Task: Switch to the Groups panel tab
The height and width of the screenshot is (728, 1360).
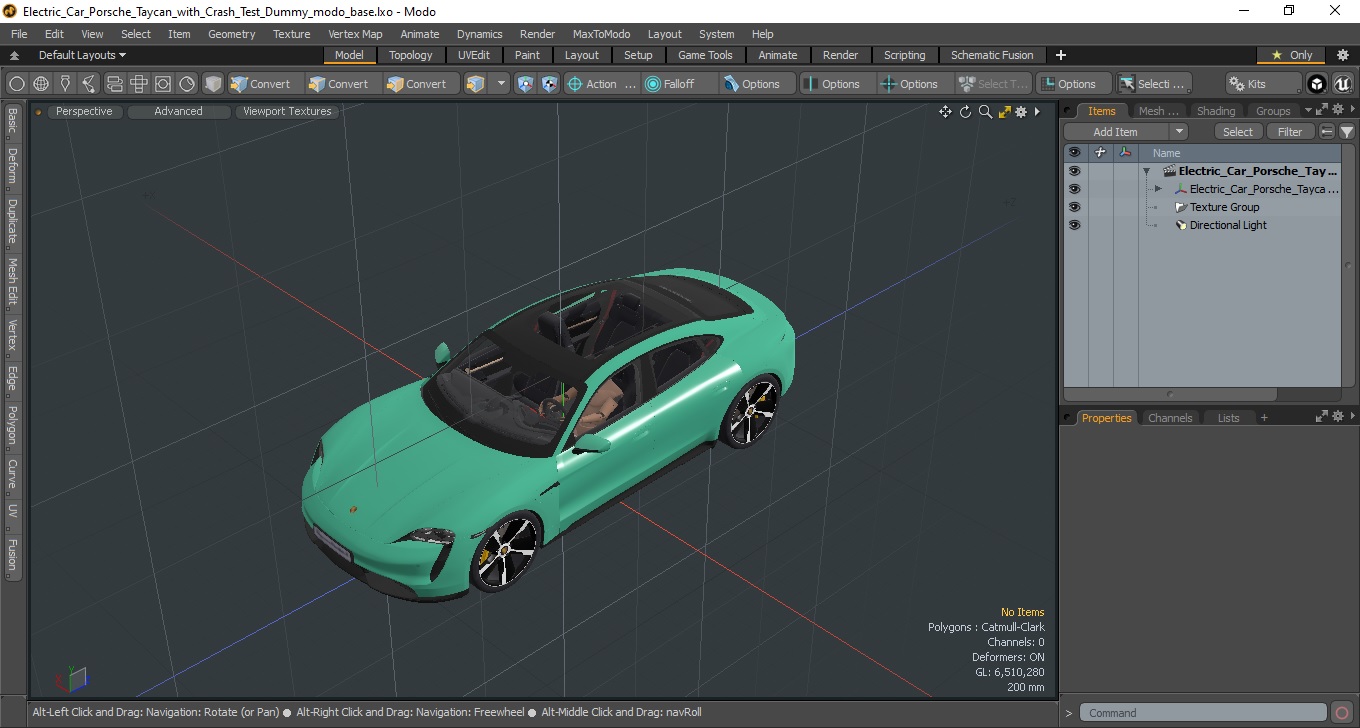Action: [x=1273, y=111]
